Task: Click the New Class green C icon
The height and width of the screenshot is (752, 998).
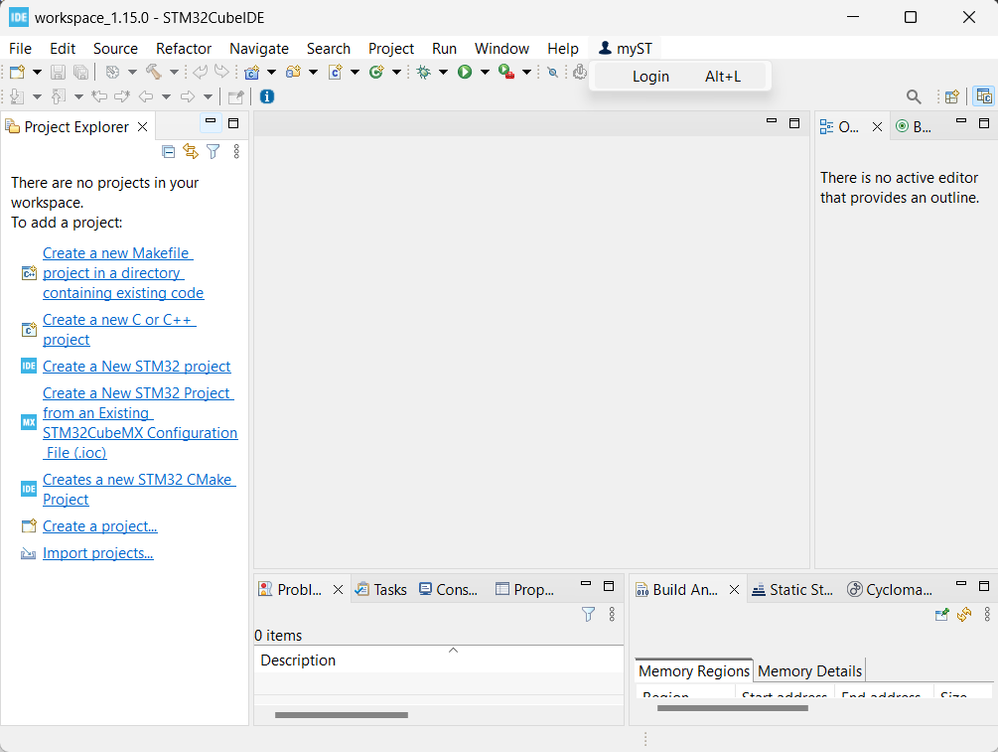Action: (376, 72)
